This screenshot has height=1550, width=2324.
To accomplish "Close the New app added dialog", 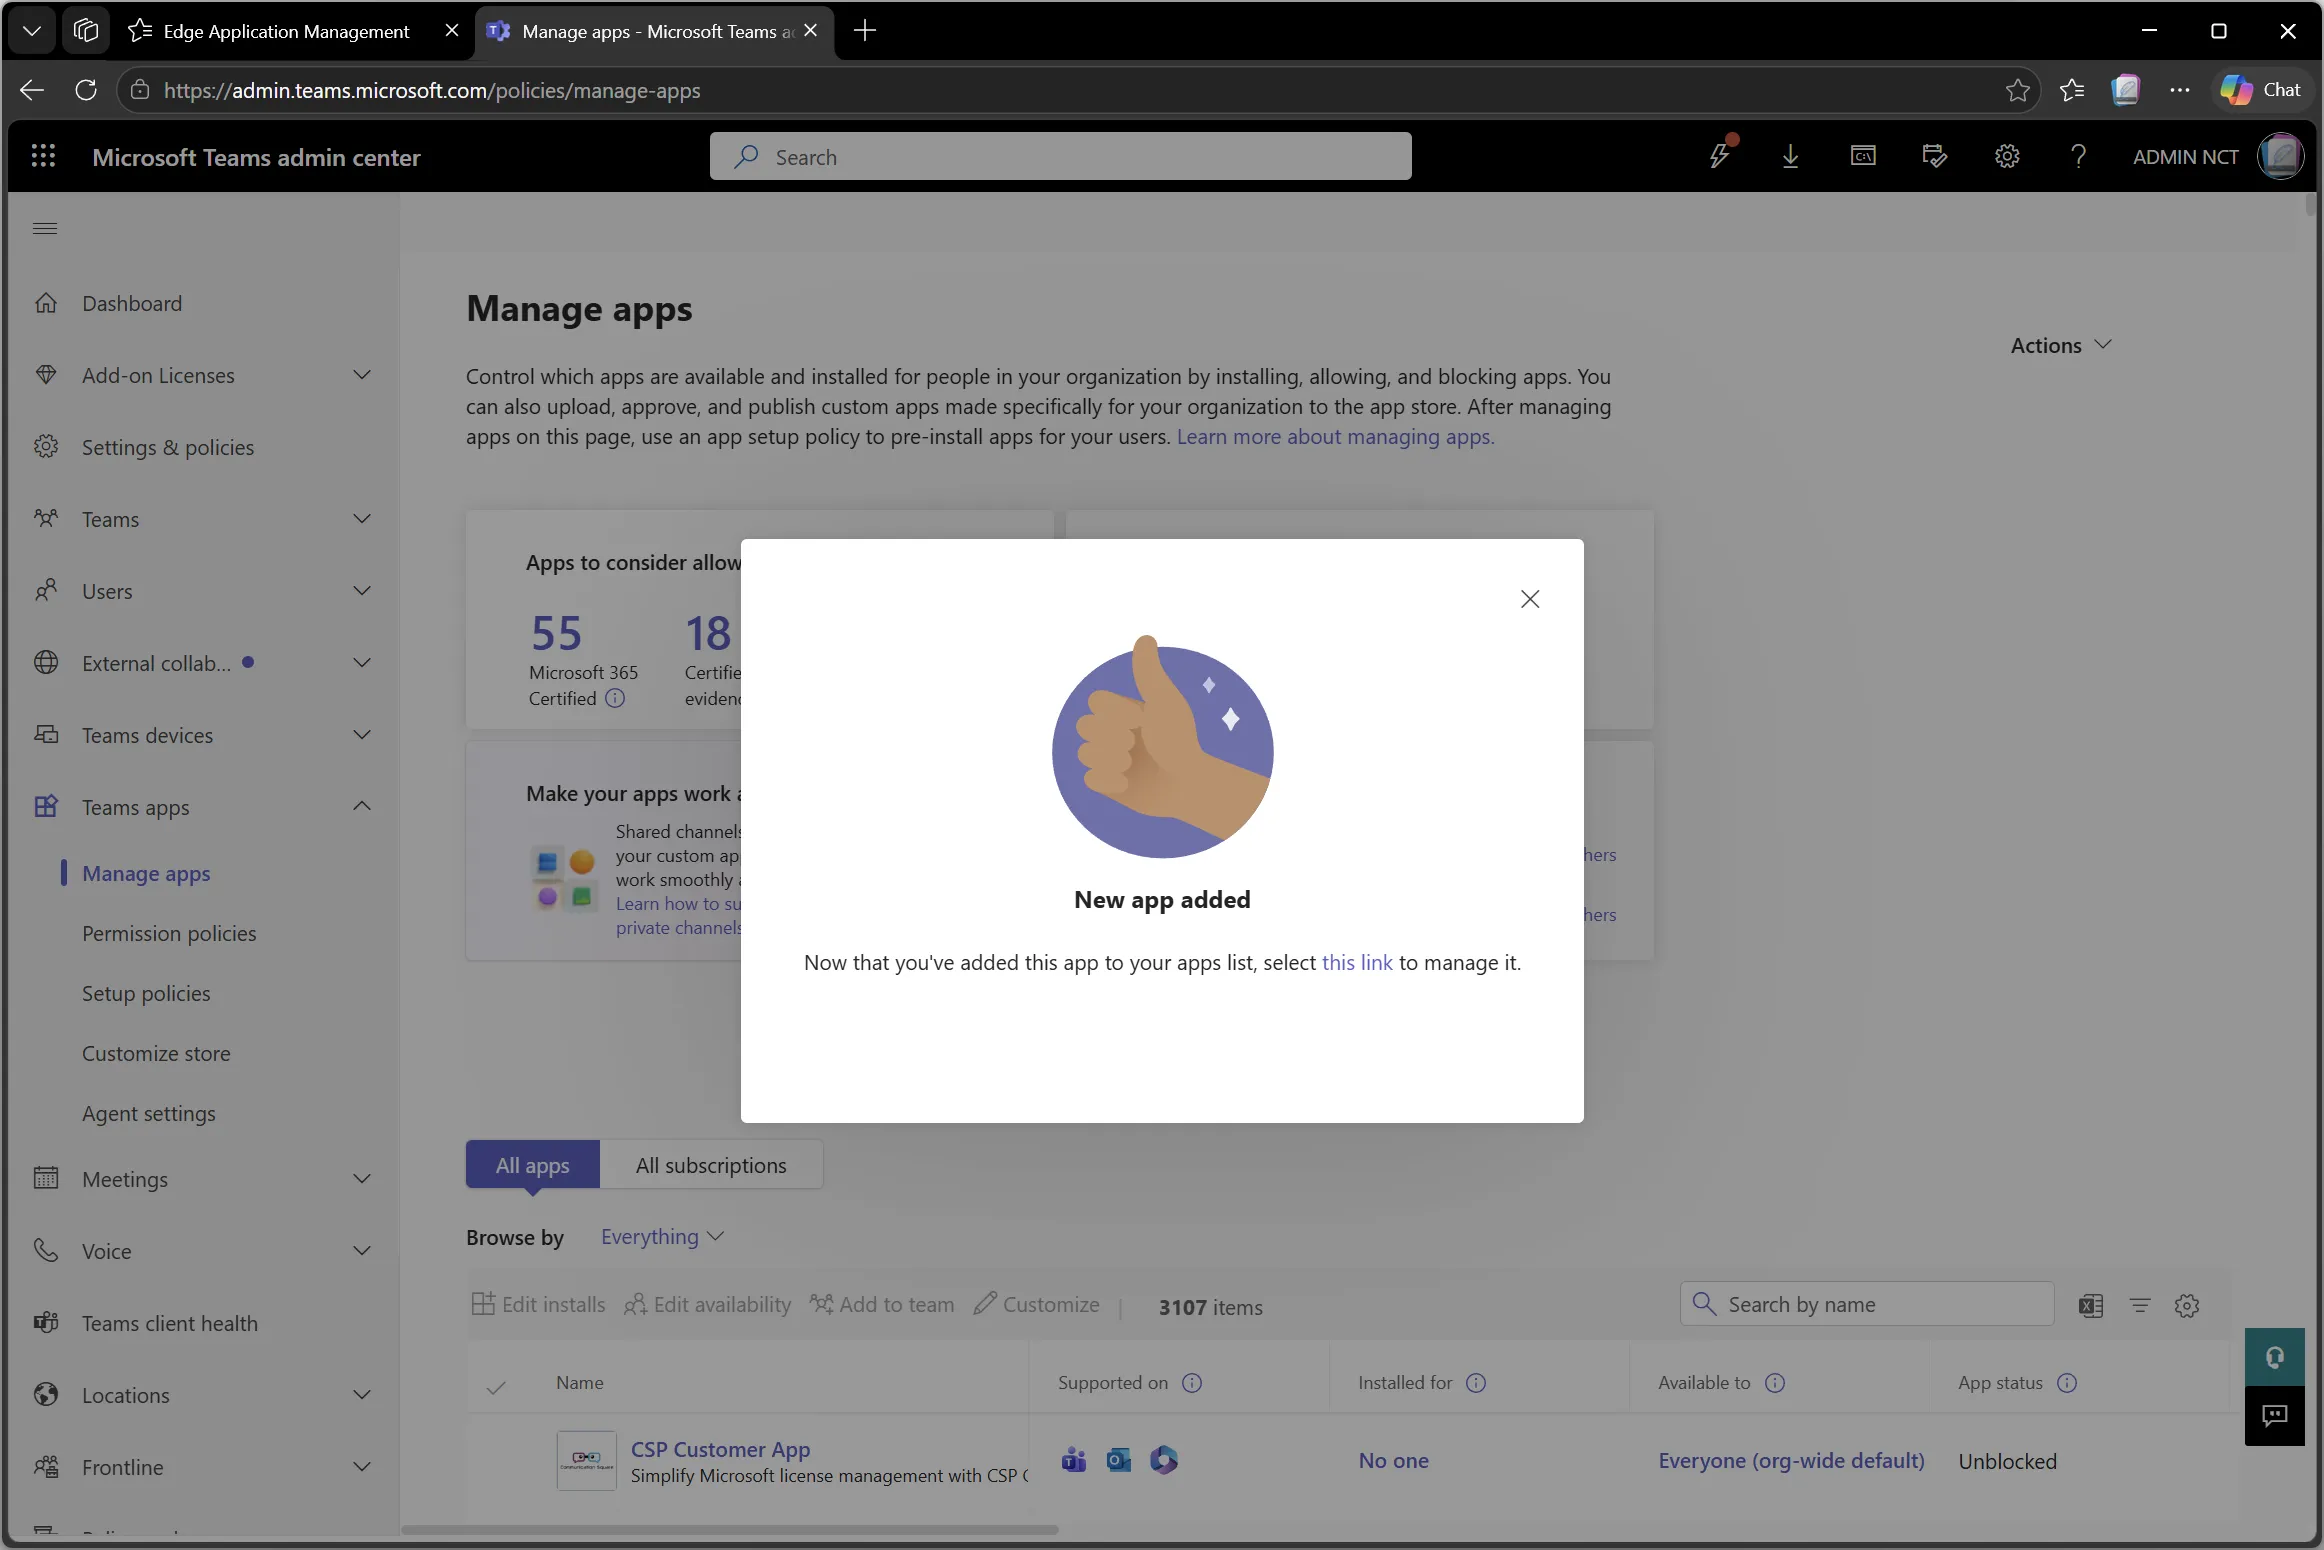I will click(1529, 599).
